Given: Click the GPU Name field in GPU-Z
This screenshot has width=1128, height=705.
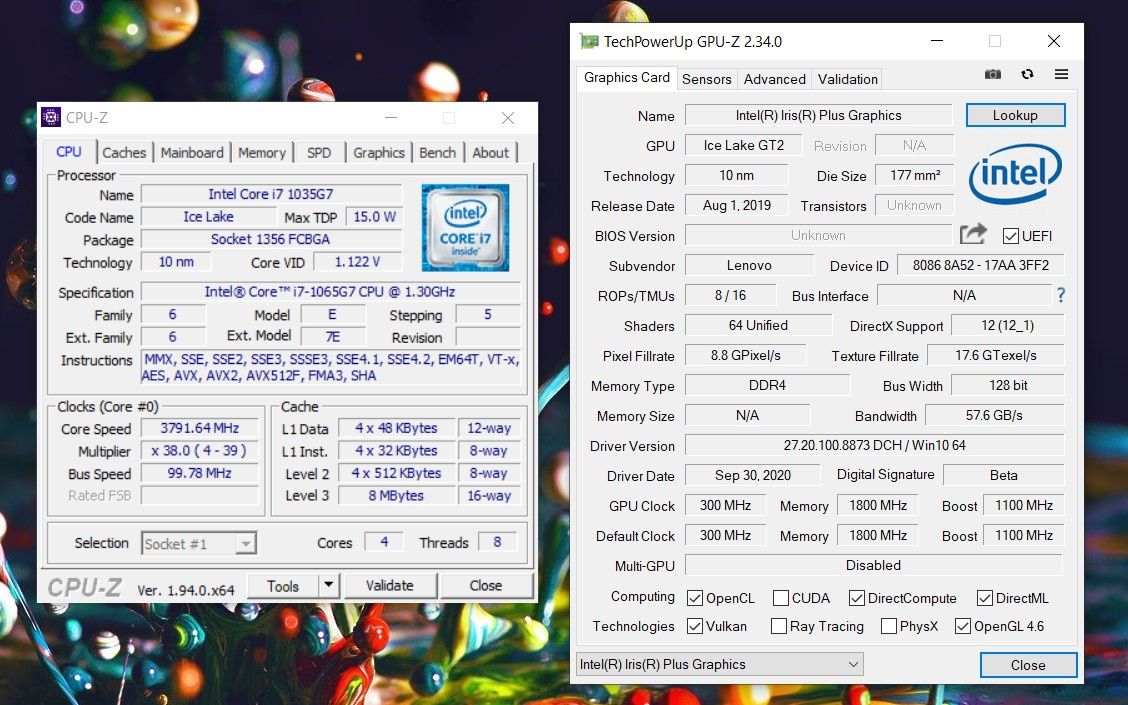Looking at the screenshot, I should pyautogui.click(x=819, y=115).
